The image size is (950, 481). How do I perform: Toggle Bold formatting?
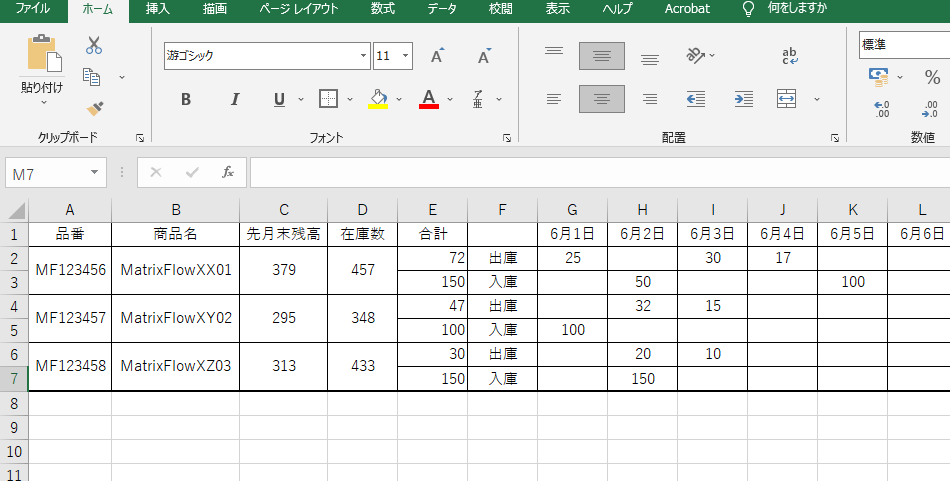pyautogui.click(x=186, y=99)
